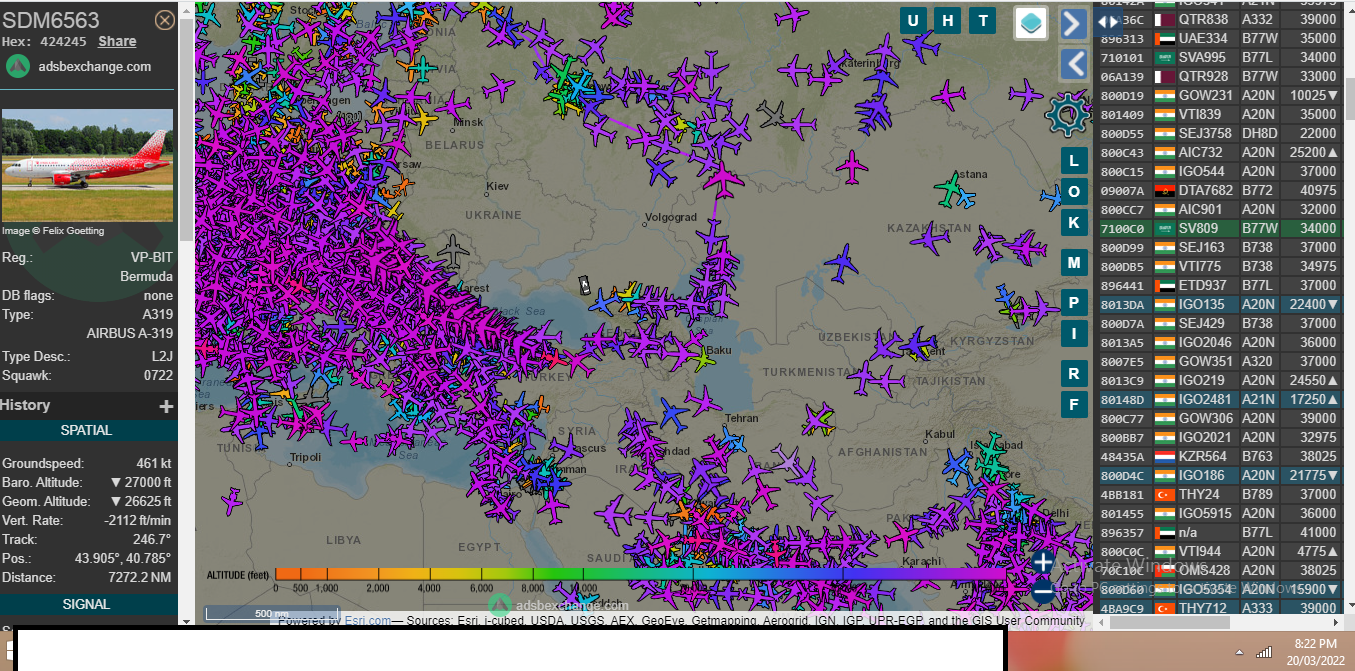Select the IGO186 row in the table
The height and width of the screenshot is (671, 1355).
click(x=1219, y=475)
